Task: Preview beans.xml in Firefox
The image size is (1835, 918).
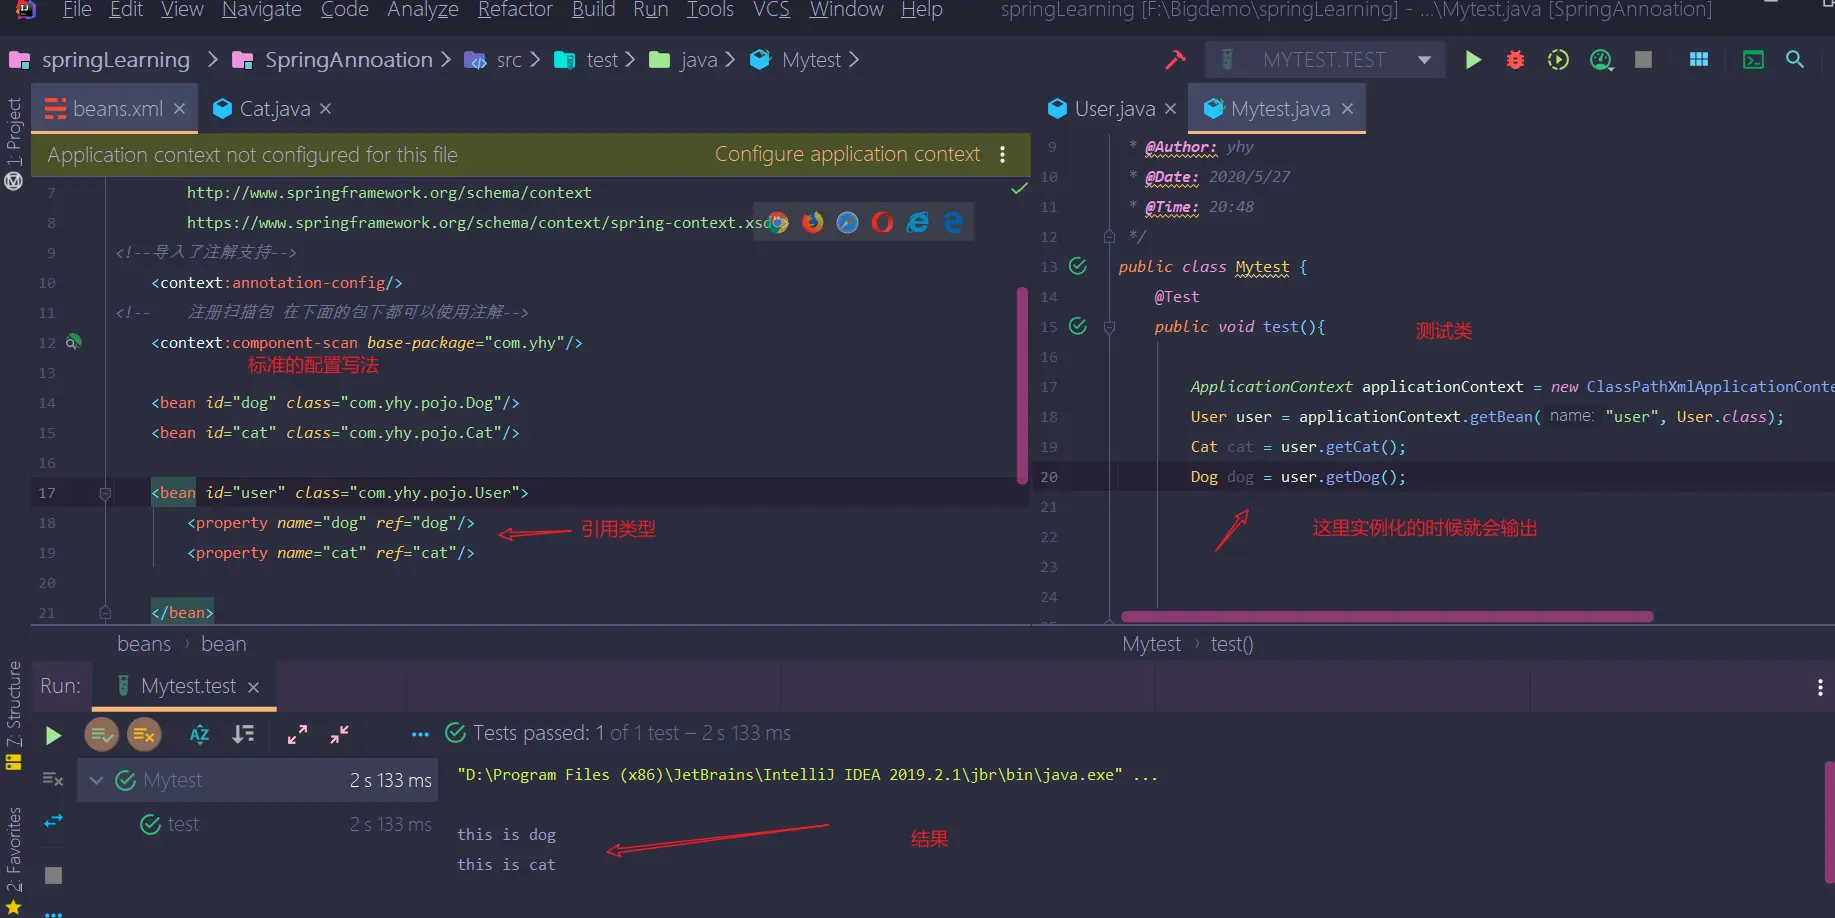Action: [x=813, y=222]
